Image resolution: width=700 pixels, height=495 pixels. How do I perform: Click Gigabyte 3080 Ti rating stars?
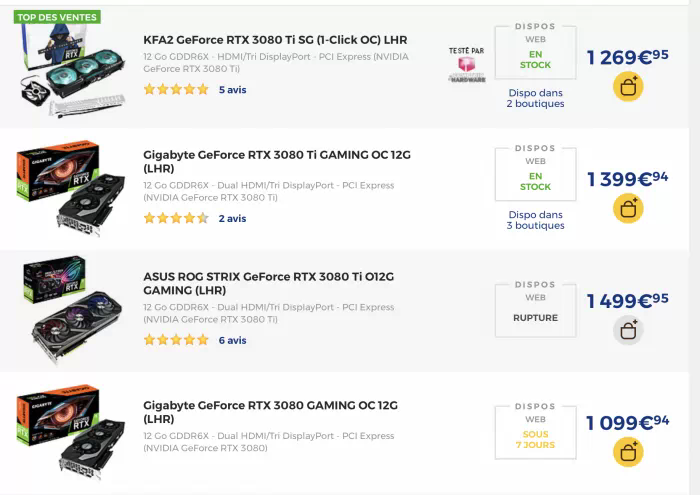pos(176,218)
